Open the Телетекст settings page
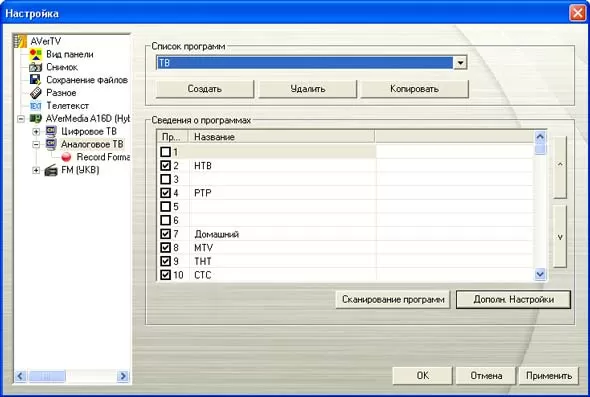 point(67,106)
